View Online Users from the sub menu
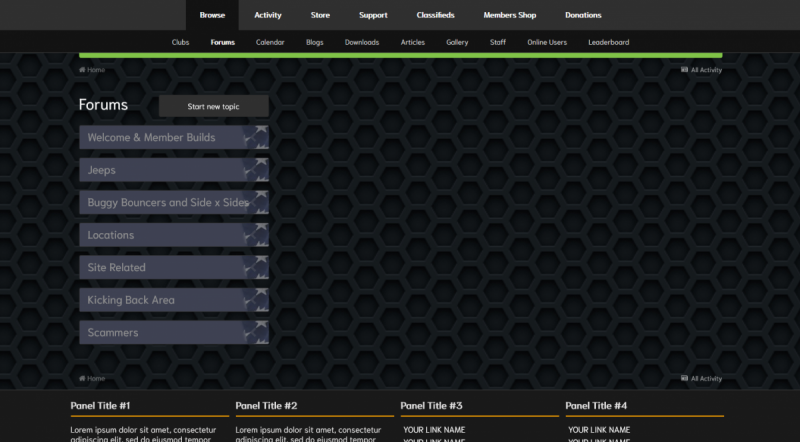This screenshot has width=800, height=442. point(547,42)
